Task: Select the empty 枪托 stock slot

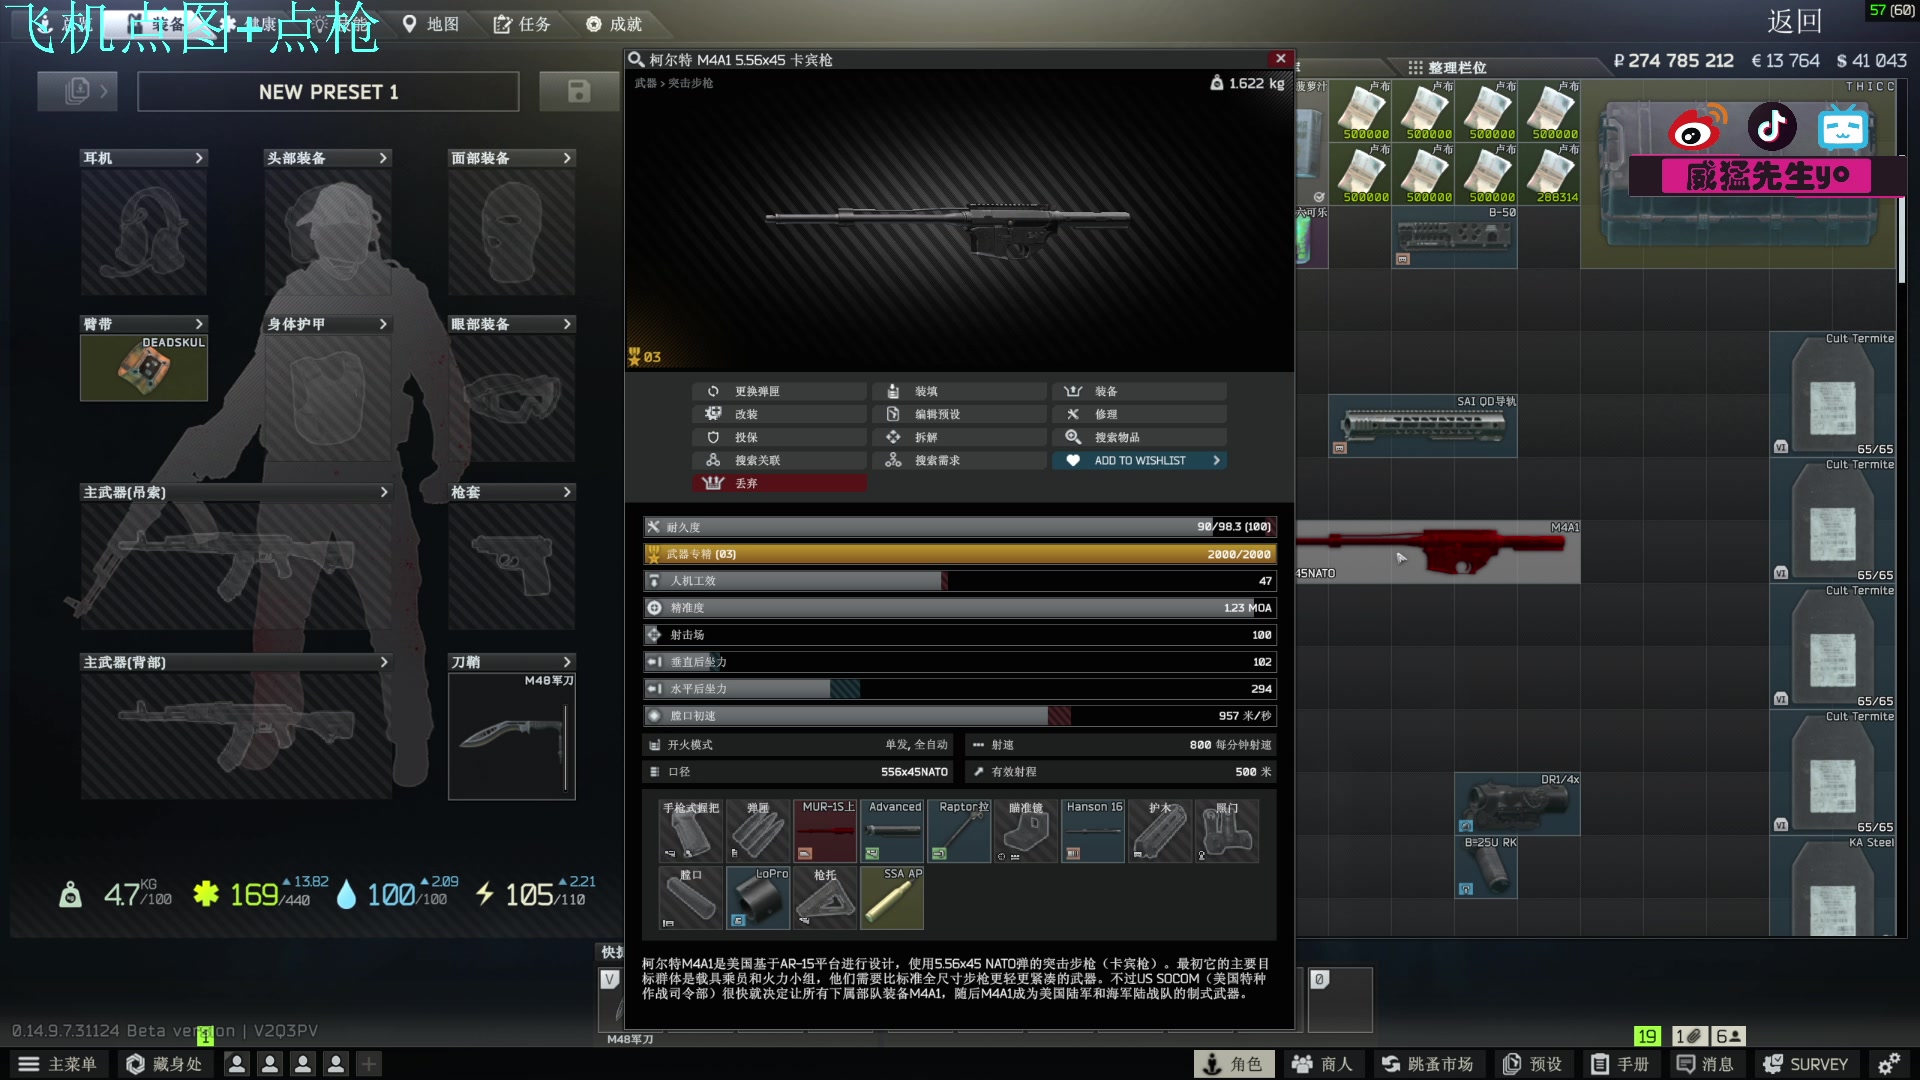Action: (825, 897)
